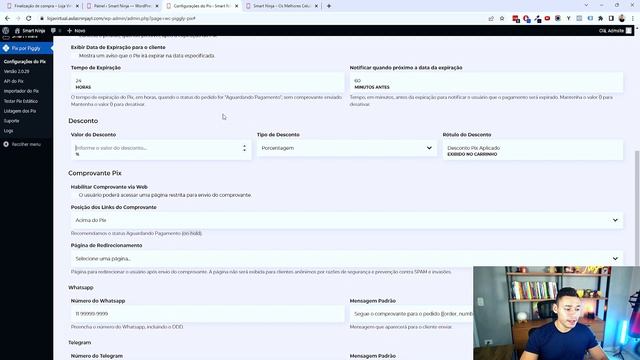Image resolution: width=640 pixels, height=360 pixels.
Task: Click the Pix por Piggly diamond icon
Action: [x=6, y=48]
